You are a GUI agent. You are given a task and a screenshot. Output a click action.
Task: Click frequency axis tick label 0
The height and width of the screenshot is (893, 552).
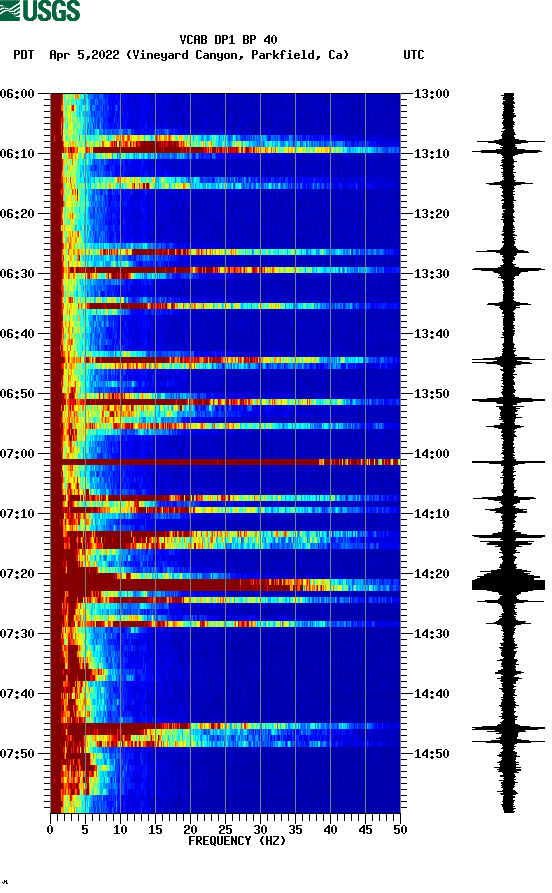pos(50,830)
